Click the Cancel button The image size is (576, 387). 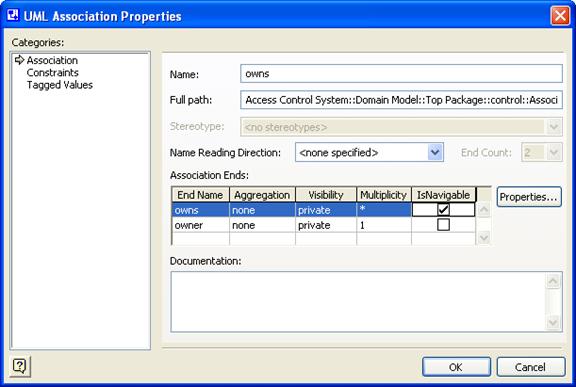tap(530, 367)
